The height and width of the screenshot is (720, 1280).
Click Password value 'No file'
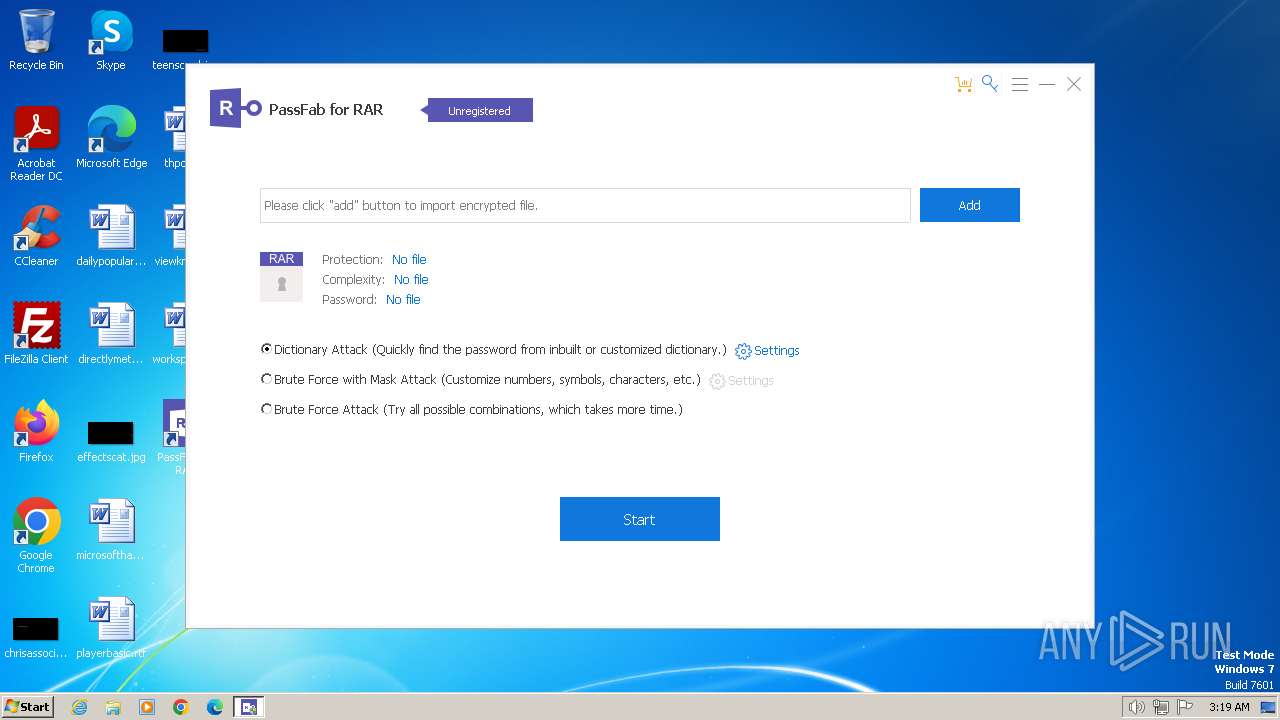[403, 299]
